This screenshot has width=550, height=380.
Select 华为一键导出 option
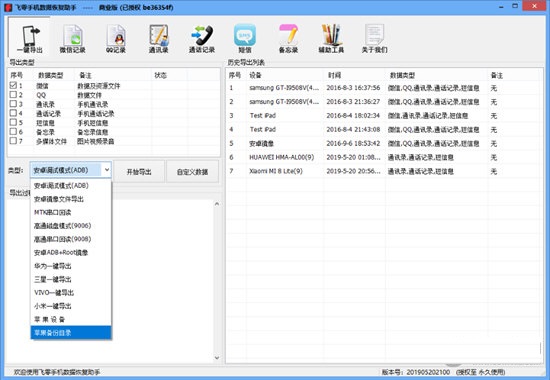pos(71,266)
